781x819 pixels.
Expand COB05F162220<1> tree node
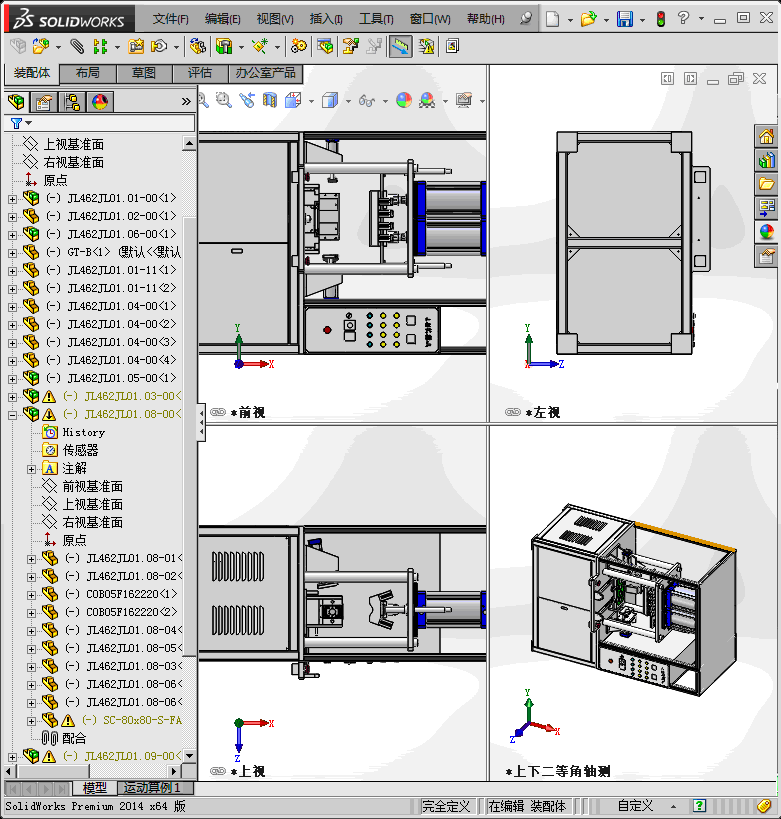click(x=31, y=595)
